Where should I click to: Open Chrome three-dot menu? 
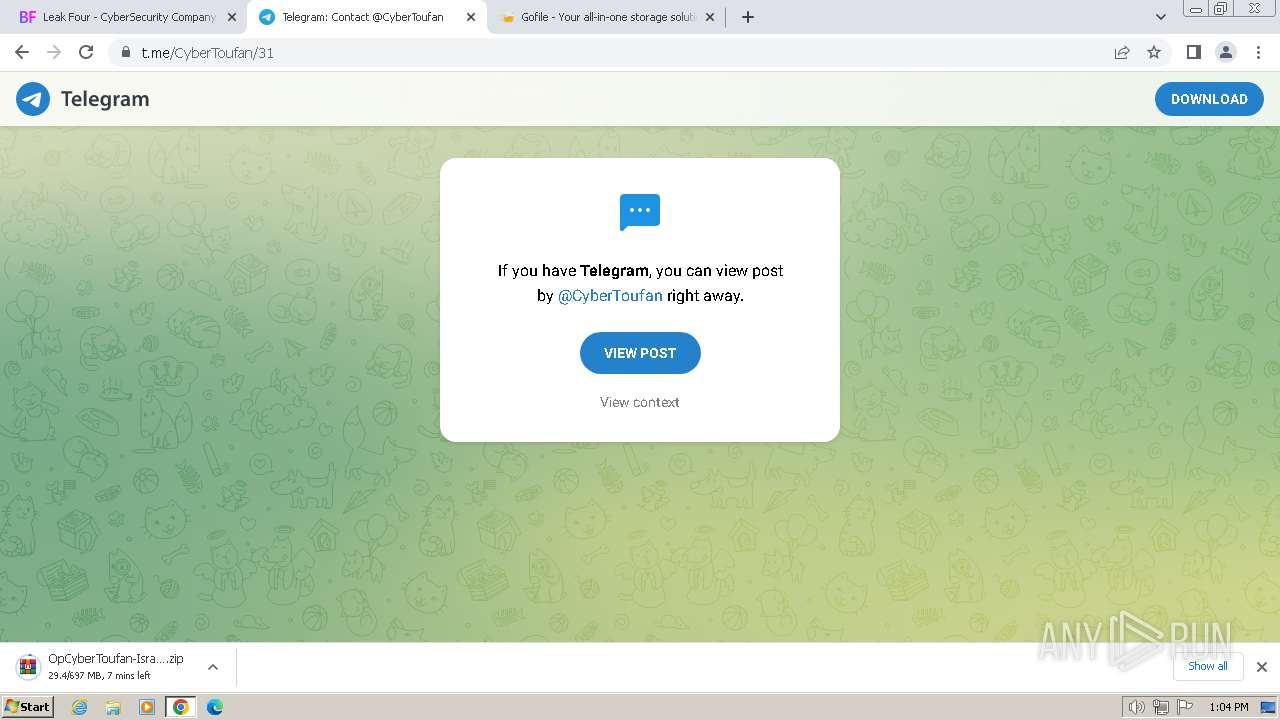1258,53
